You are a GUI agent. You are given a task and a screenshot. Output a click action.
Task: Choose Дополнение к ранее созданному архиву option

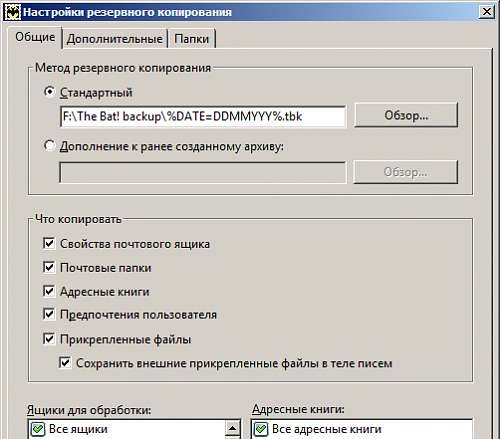[x=50, y=145]
